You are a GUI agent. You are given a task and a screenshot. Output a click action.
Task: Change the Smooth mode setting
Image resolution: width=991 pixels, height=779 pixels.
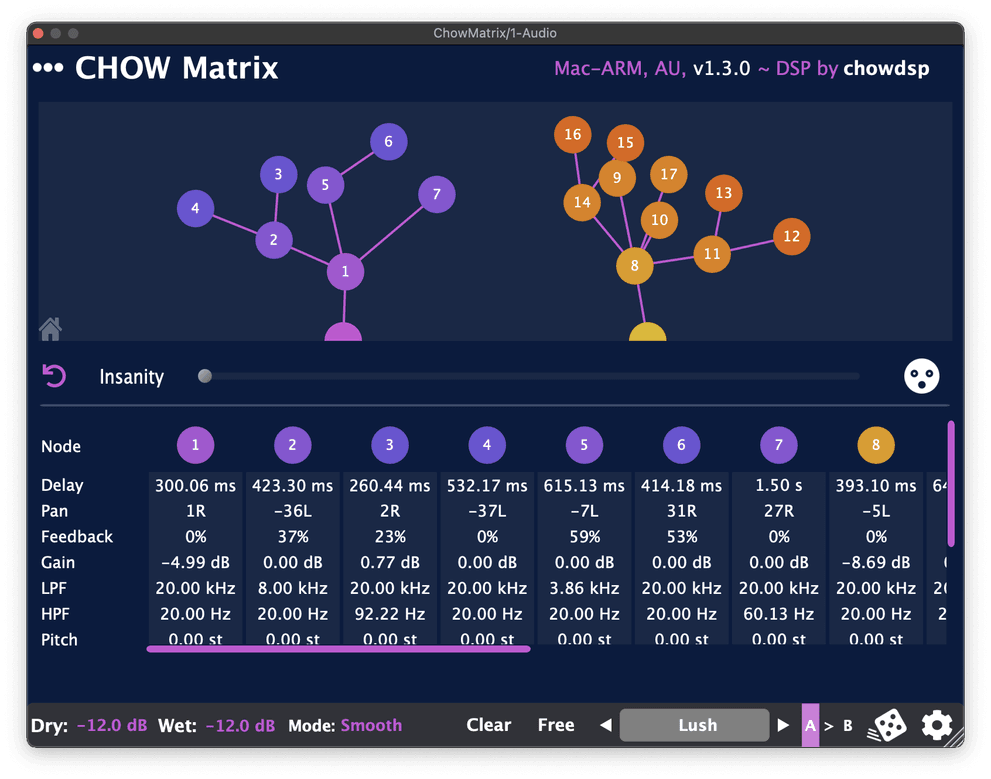(x=371, y=725)
